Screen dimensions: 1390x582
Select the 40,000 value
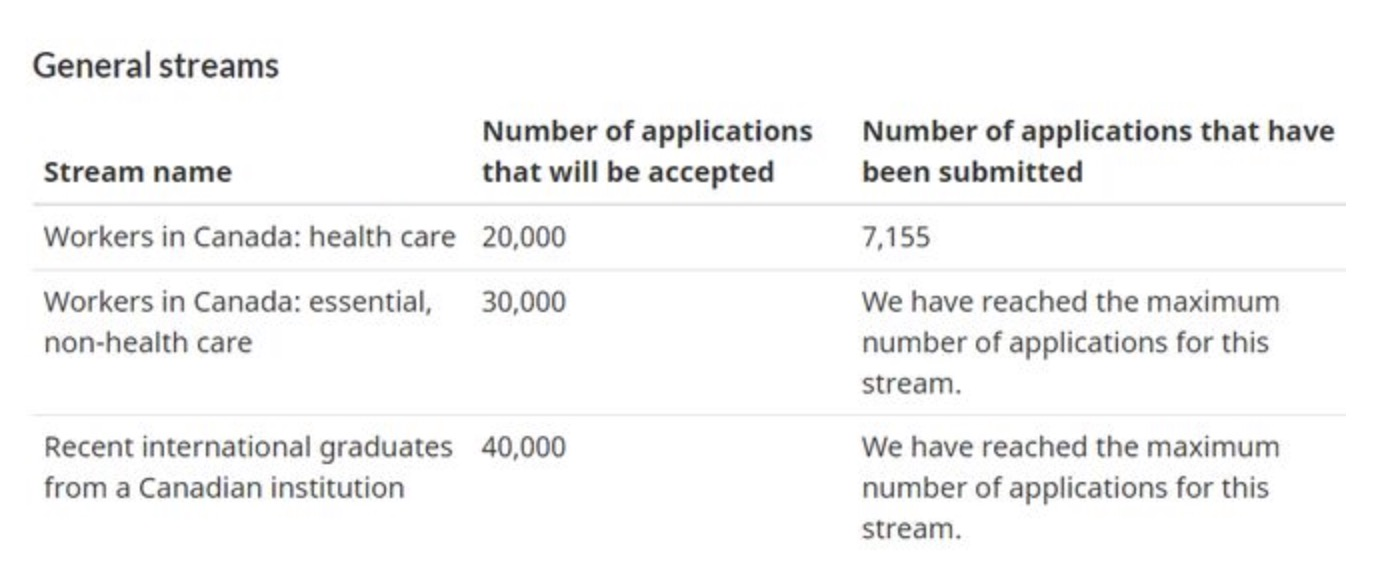523,447
